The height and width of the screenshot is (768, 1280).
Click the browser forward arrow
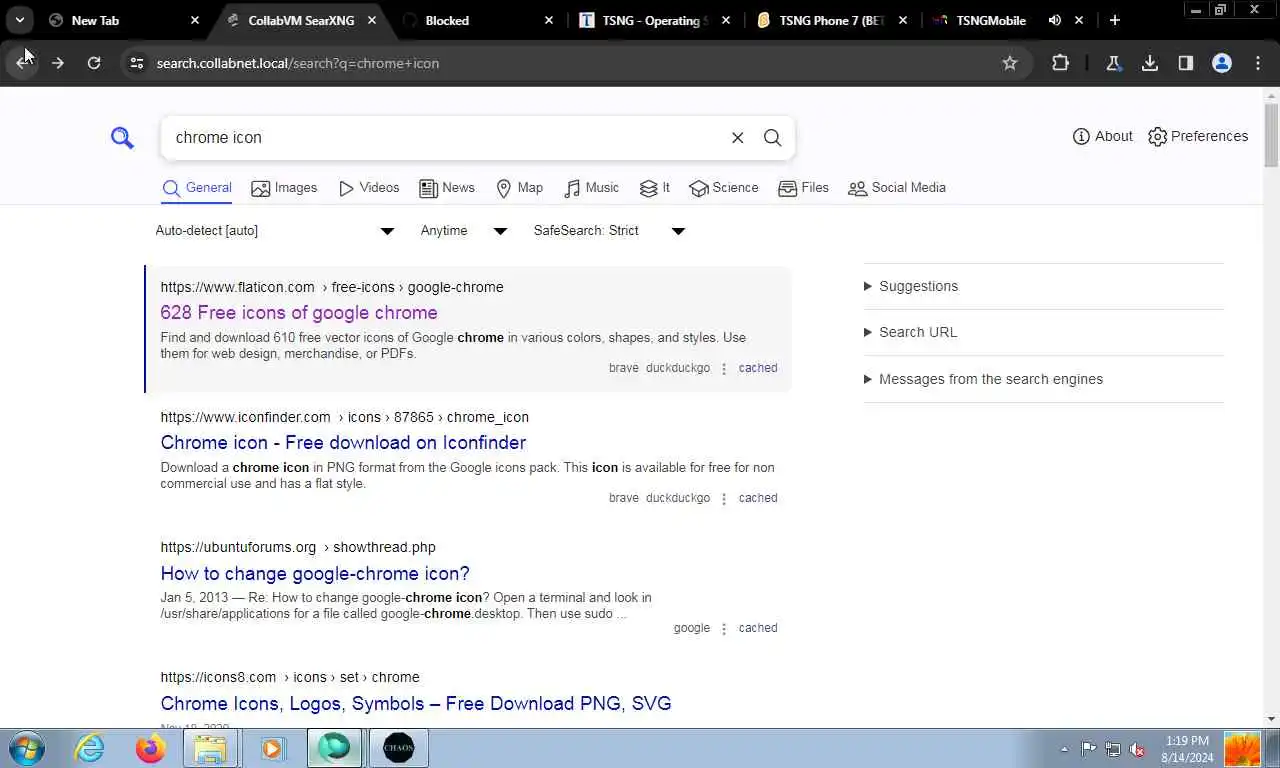click(x=58, y=63)
